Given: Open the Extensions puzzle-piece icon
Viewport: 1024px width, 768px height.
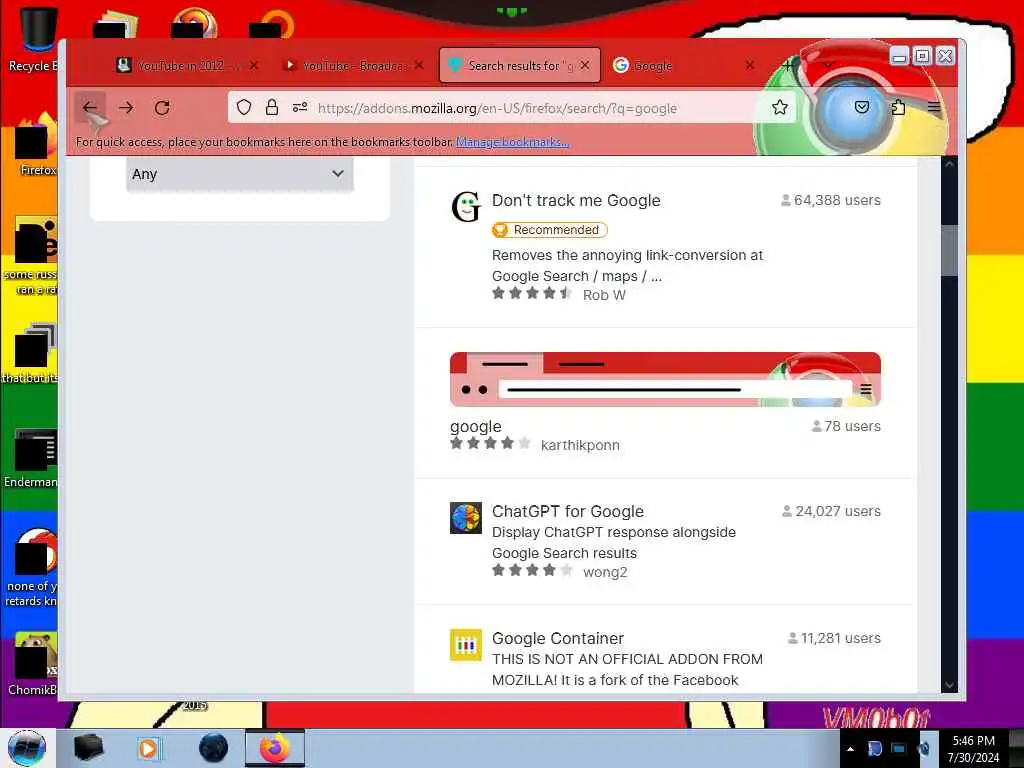Looking at the screenshot, I should point(899,107).
